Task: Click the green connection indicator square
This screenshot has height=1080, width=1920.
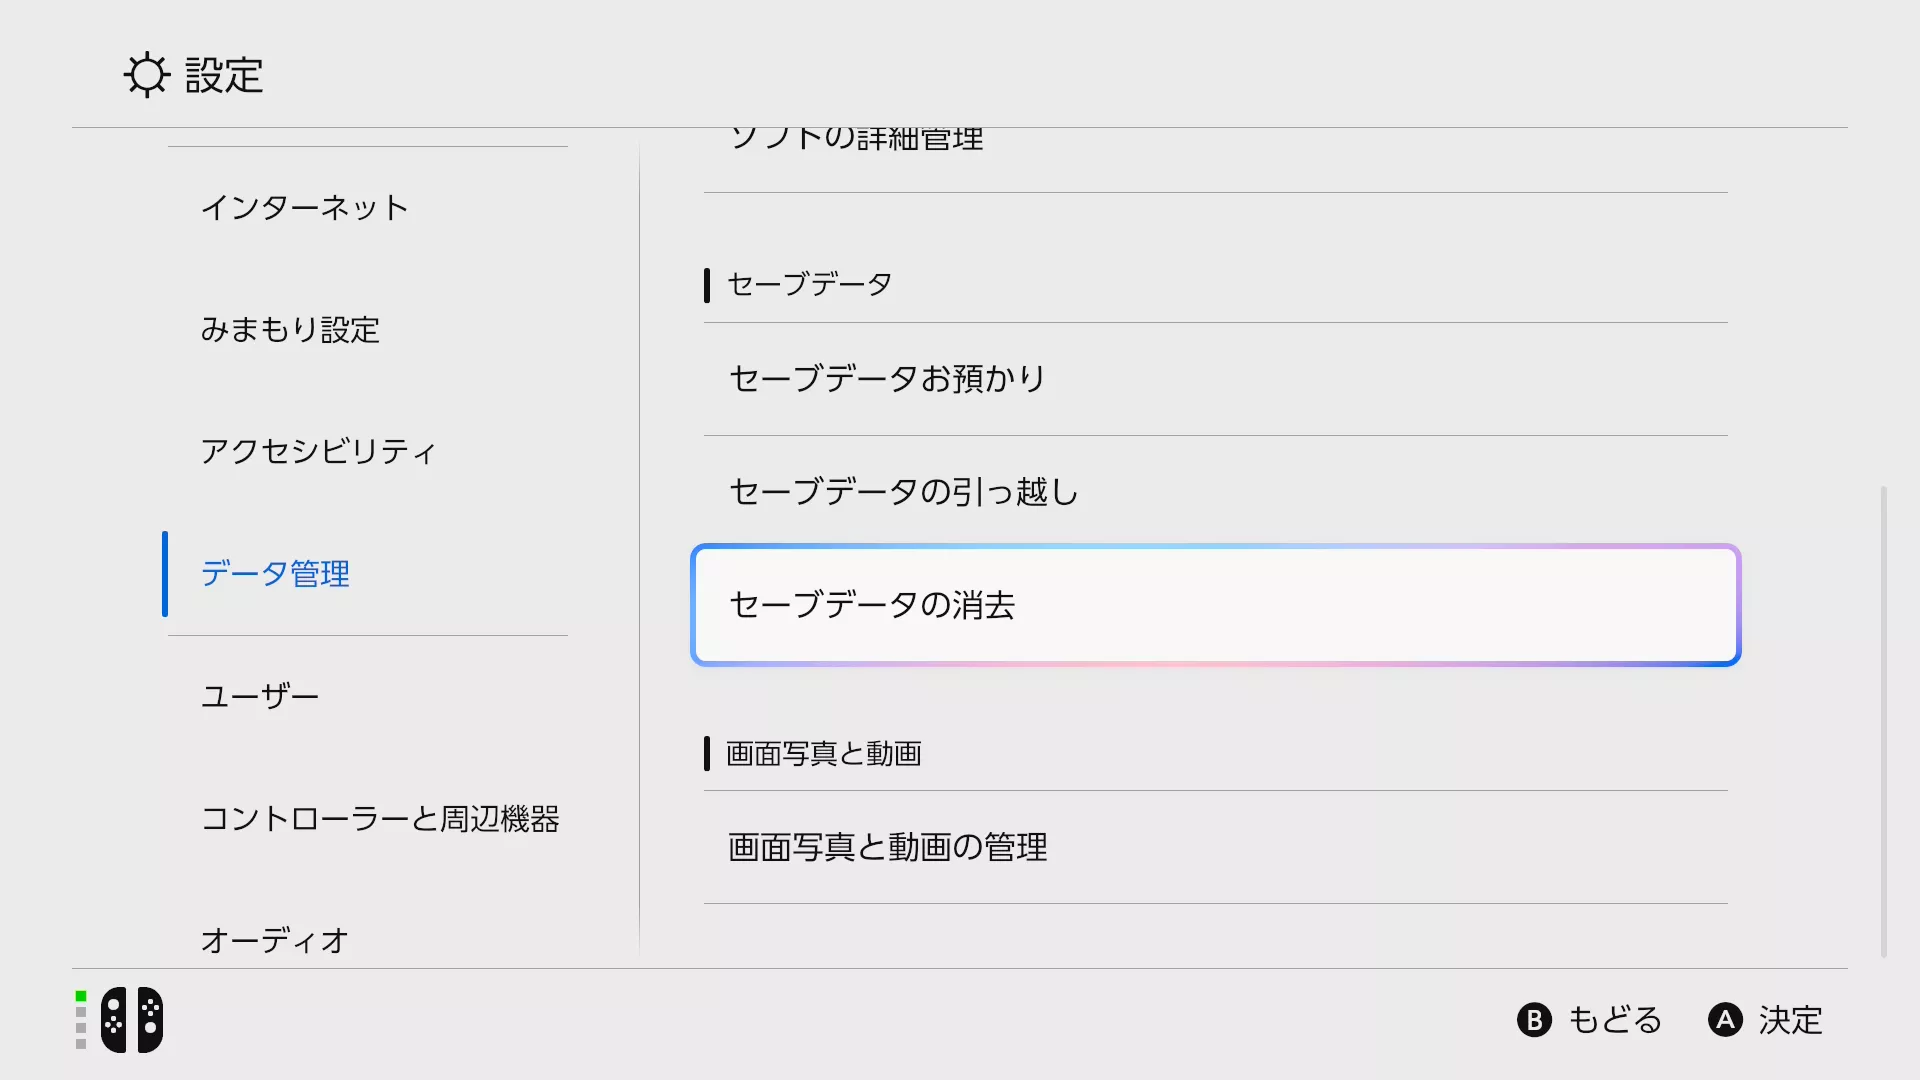Action: click(x=80, y=995)
